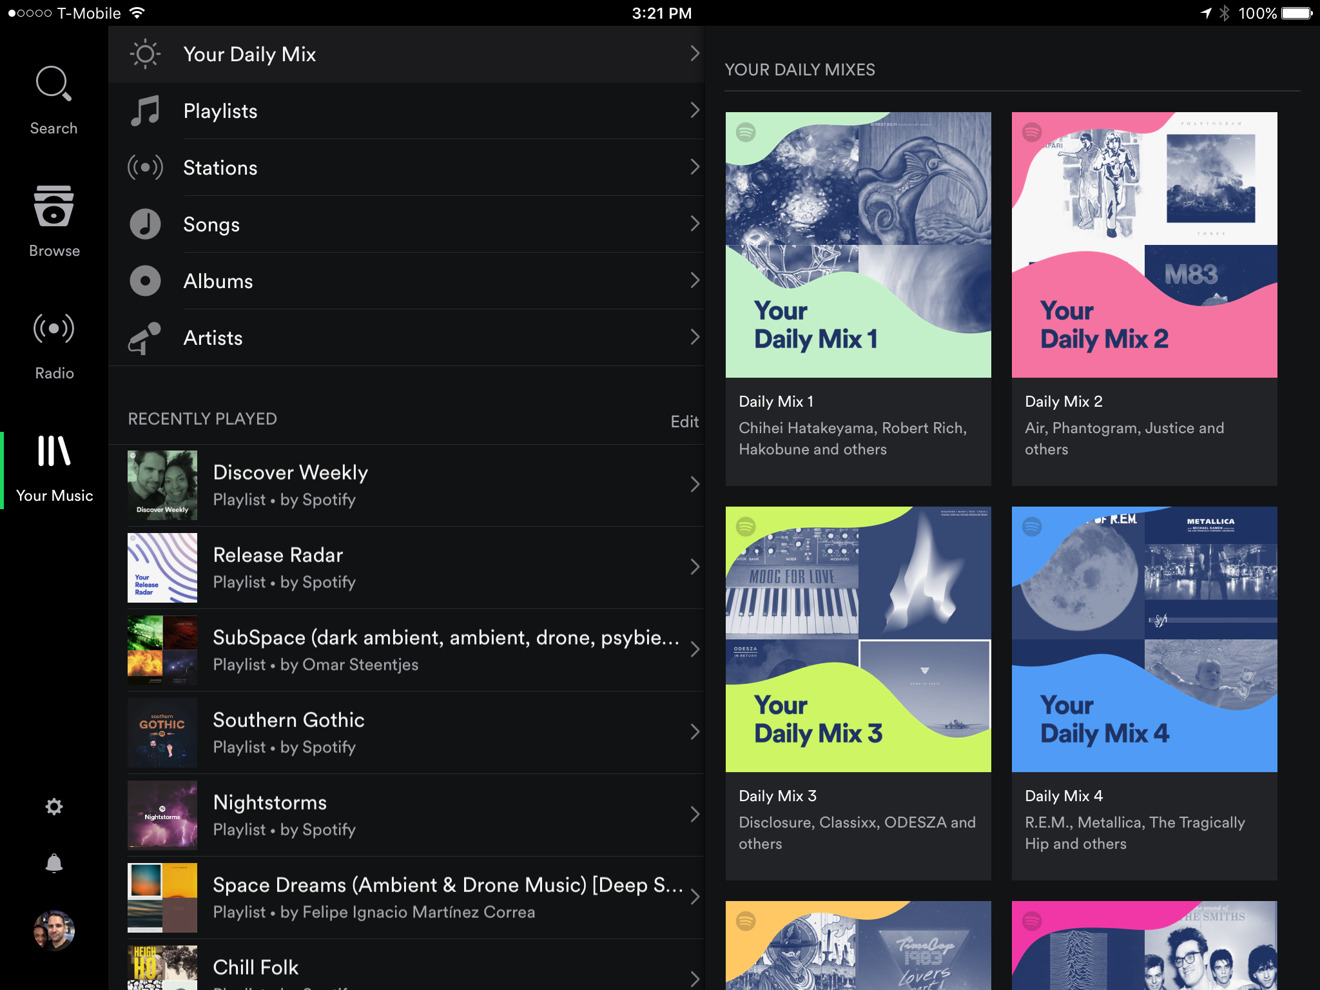The width and height of the screenshot is (1320, 990).
Task: Open SubSpace dark ambient playlist title
Action: click(446, 637)
